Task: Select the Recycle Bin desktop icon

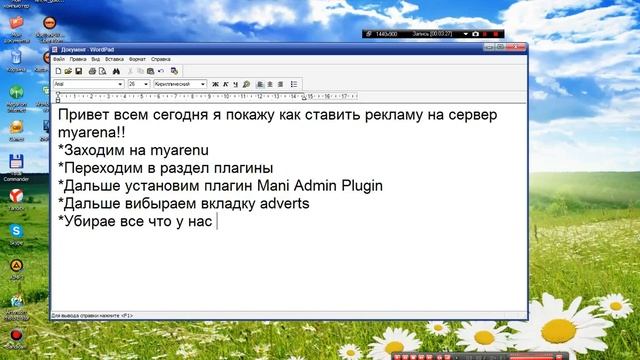Action: click(x=16, y=61)
